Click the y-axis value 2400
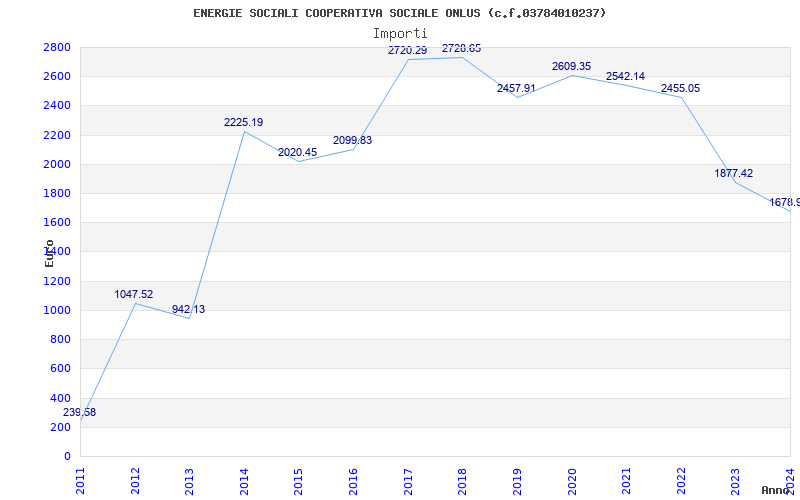 click(57, 106)
